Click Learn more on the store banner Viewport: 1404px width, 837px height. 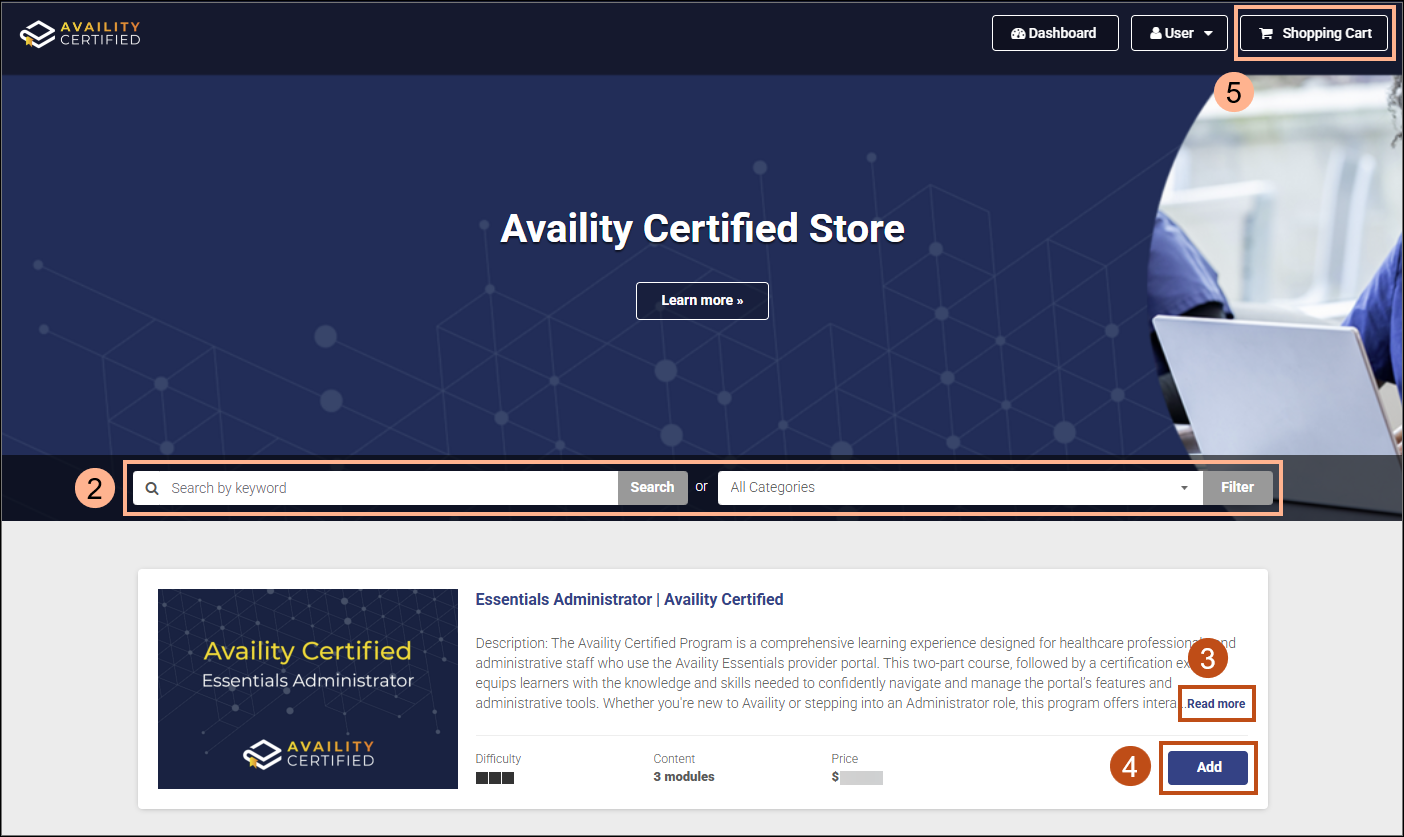click(x=702, y=300)
